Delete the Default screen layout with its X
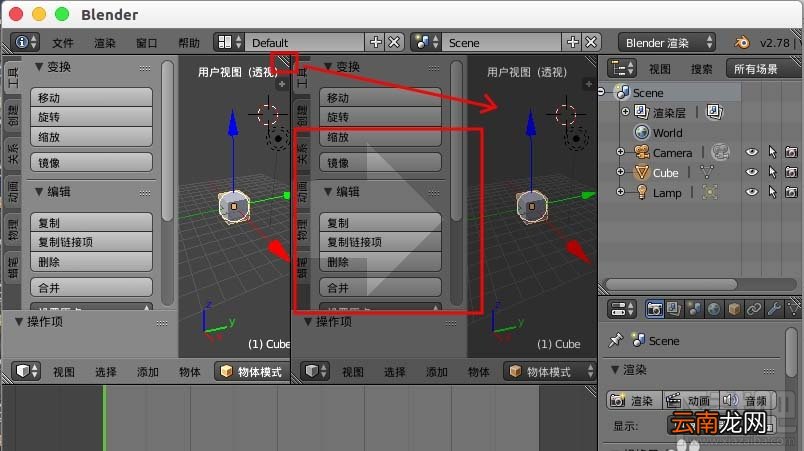The image size is (804, 451). 394,42
